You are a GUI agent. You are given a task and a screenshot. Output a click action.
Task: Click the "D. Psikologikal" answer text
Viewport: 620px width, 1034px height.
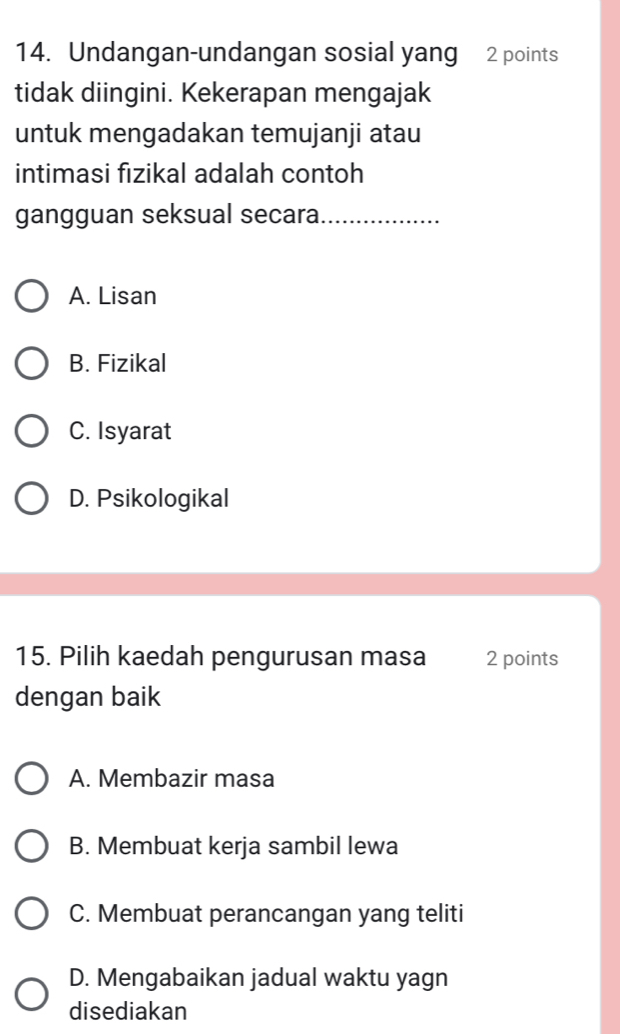pos(149,498)
